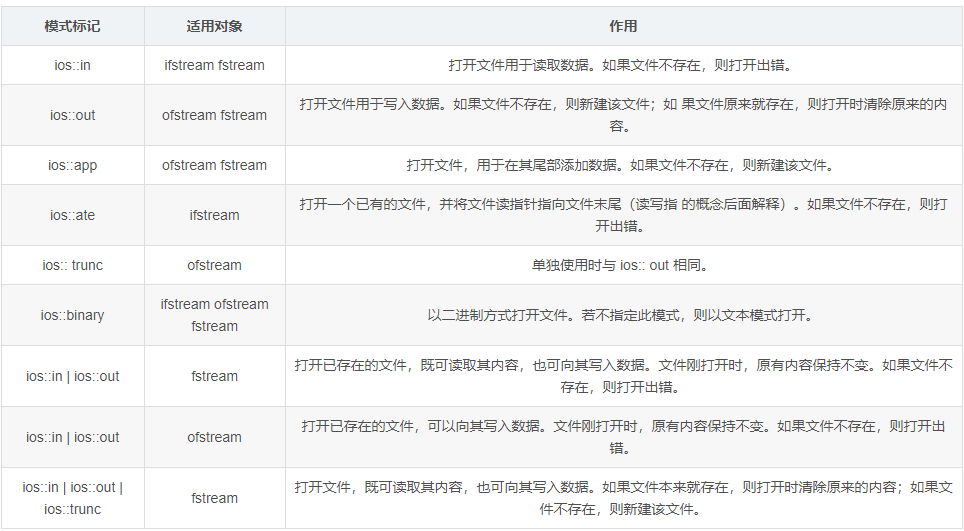Select the ios::binary mode cell
This screenshot has width=964, height=531.
pos(73,315)
